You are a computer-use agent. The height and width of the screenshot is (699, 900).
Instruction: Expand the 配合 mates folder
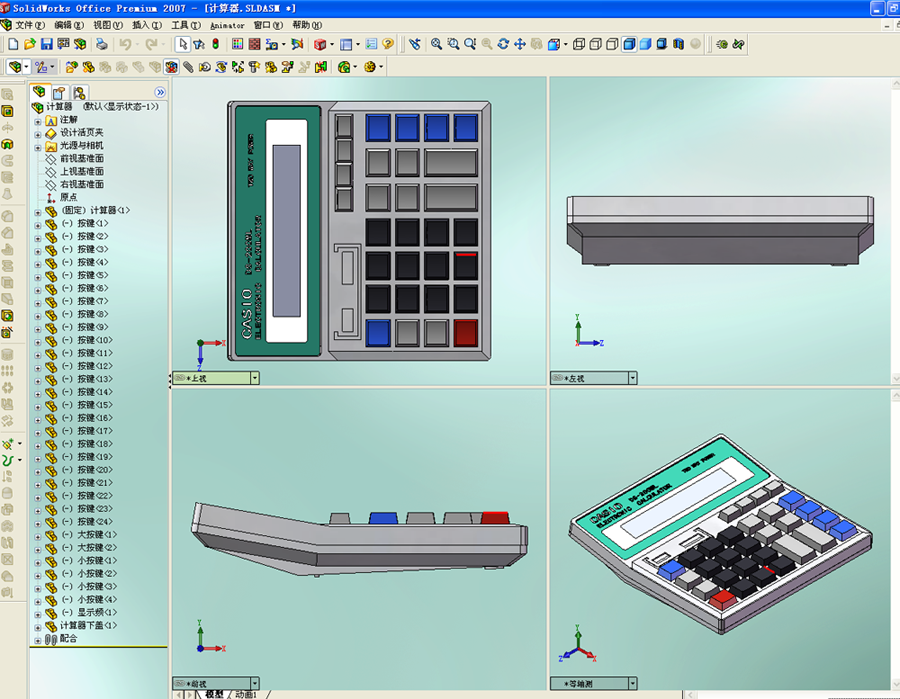(38, 640)
